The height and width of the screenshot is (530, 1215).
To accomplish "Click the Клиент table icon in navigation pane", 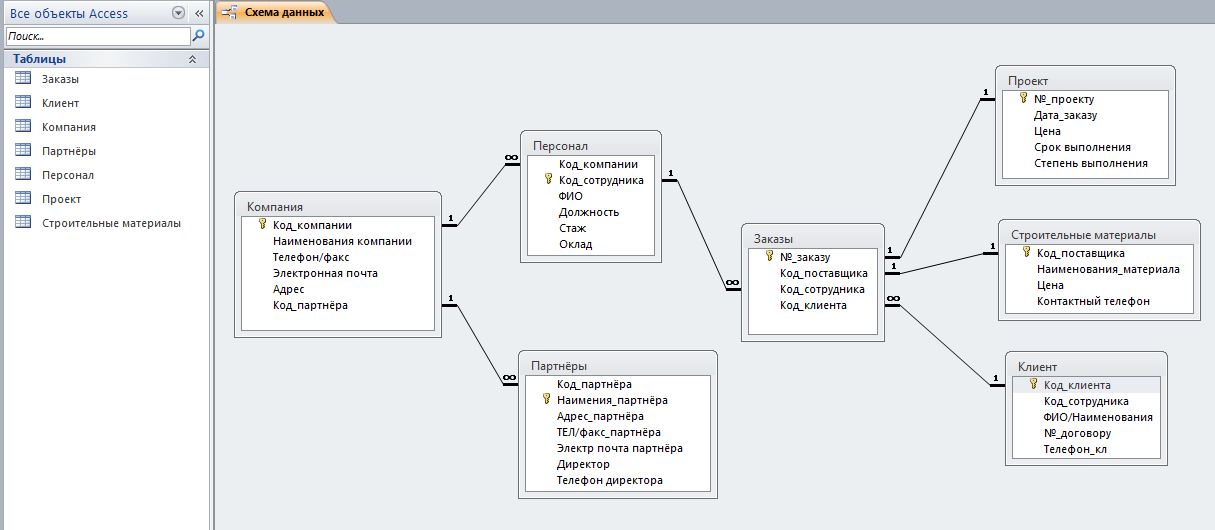I will point(23,103).
